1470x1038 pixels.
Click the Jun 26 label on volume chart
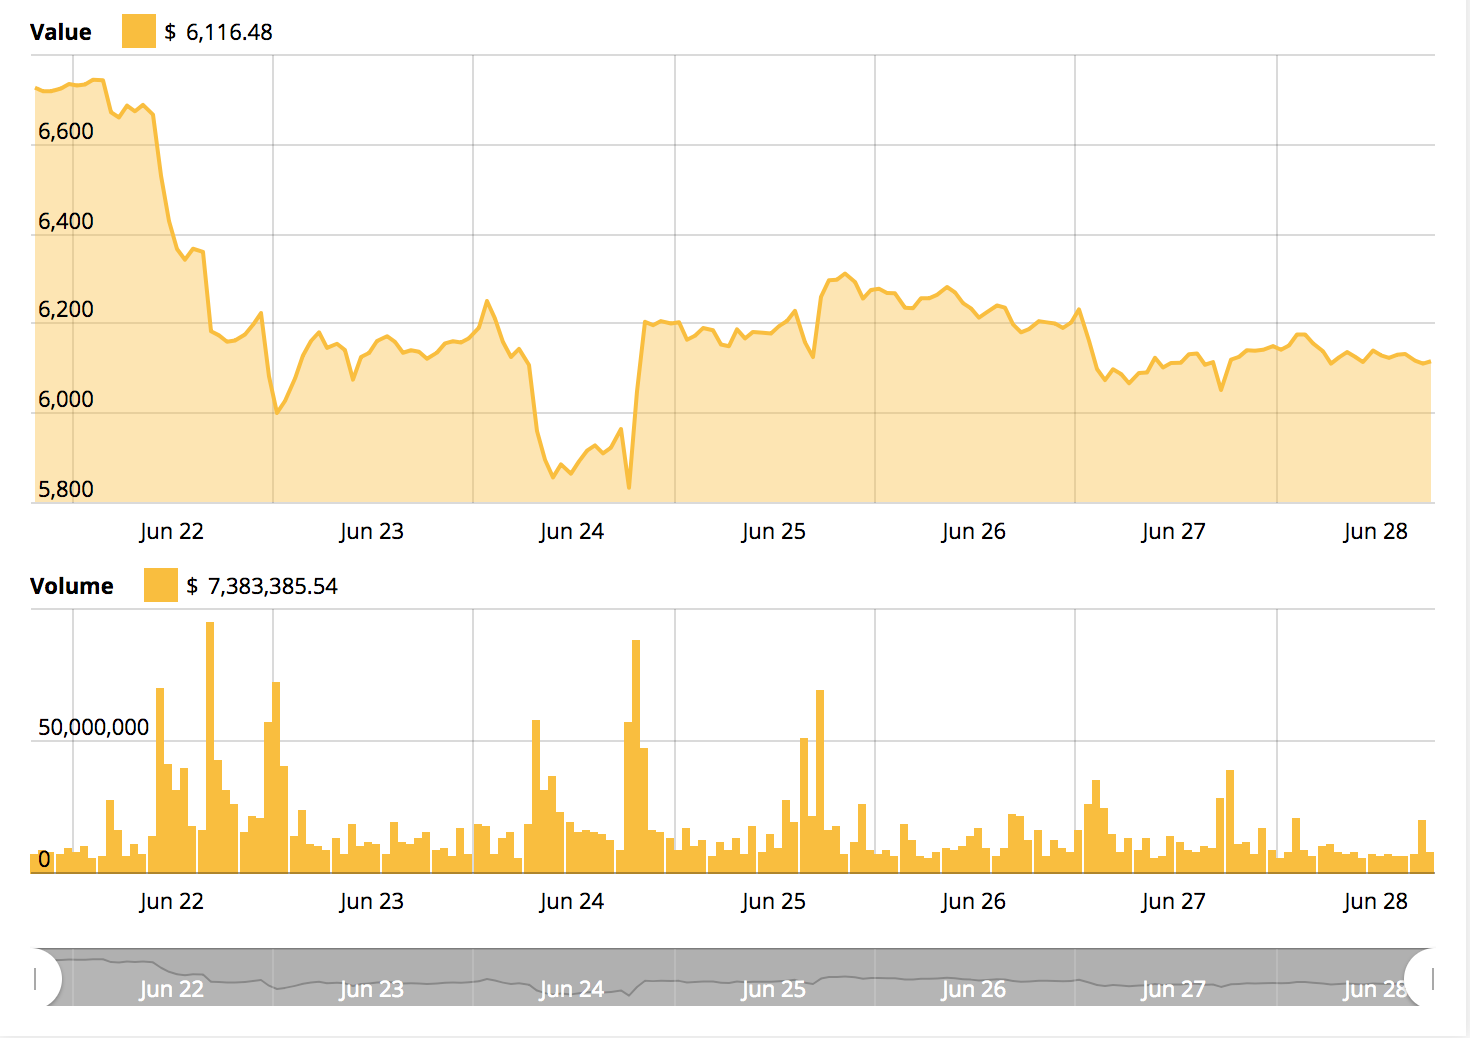[x=974, y=901]
